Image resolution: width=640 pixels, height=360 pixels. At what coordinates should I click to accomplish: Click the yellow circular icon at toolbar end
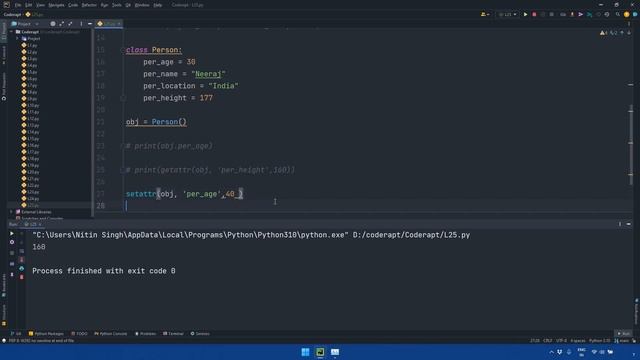[627, 14]
